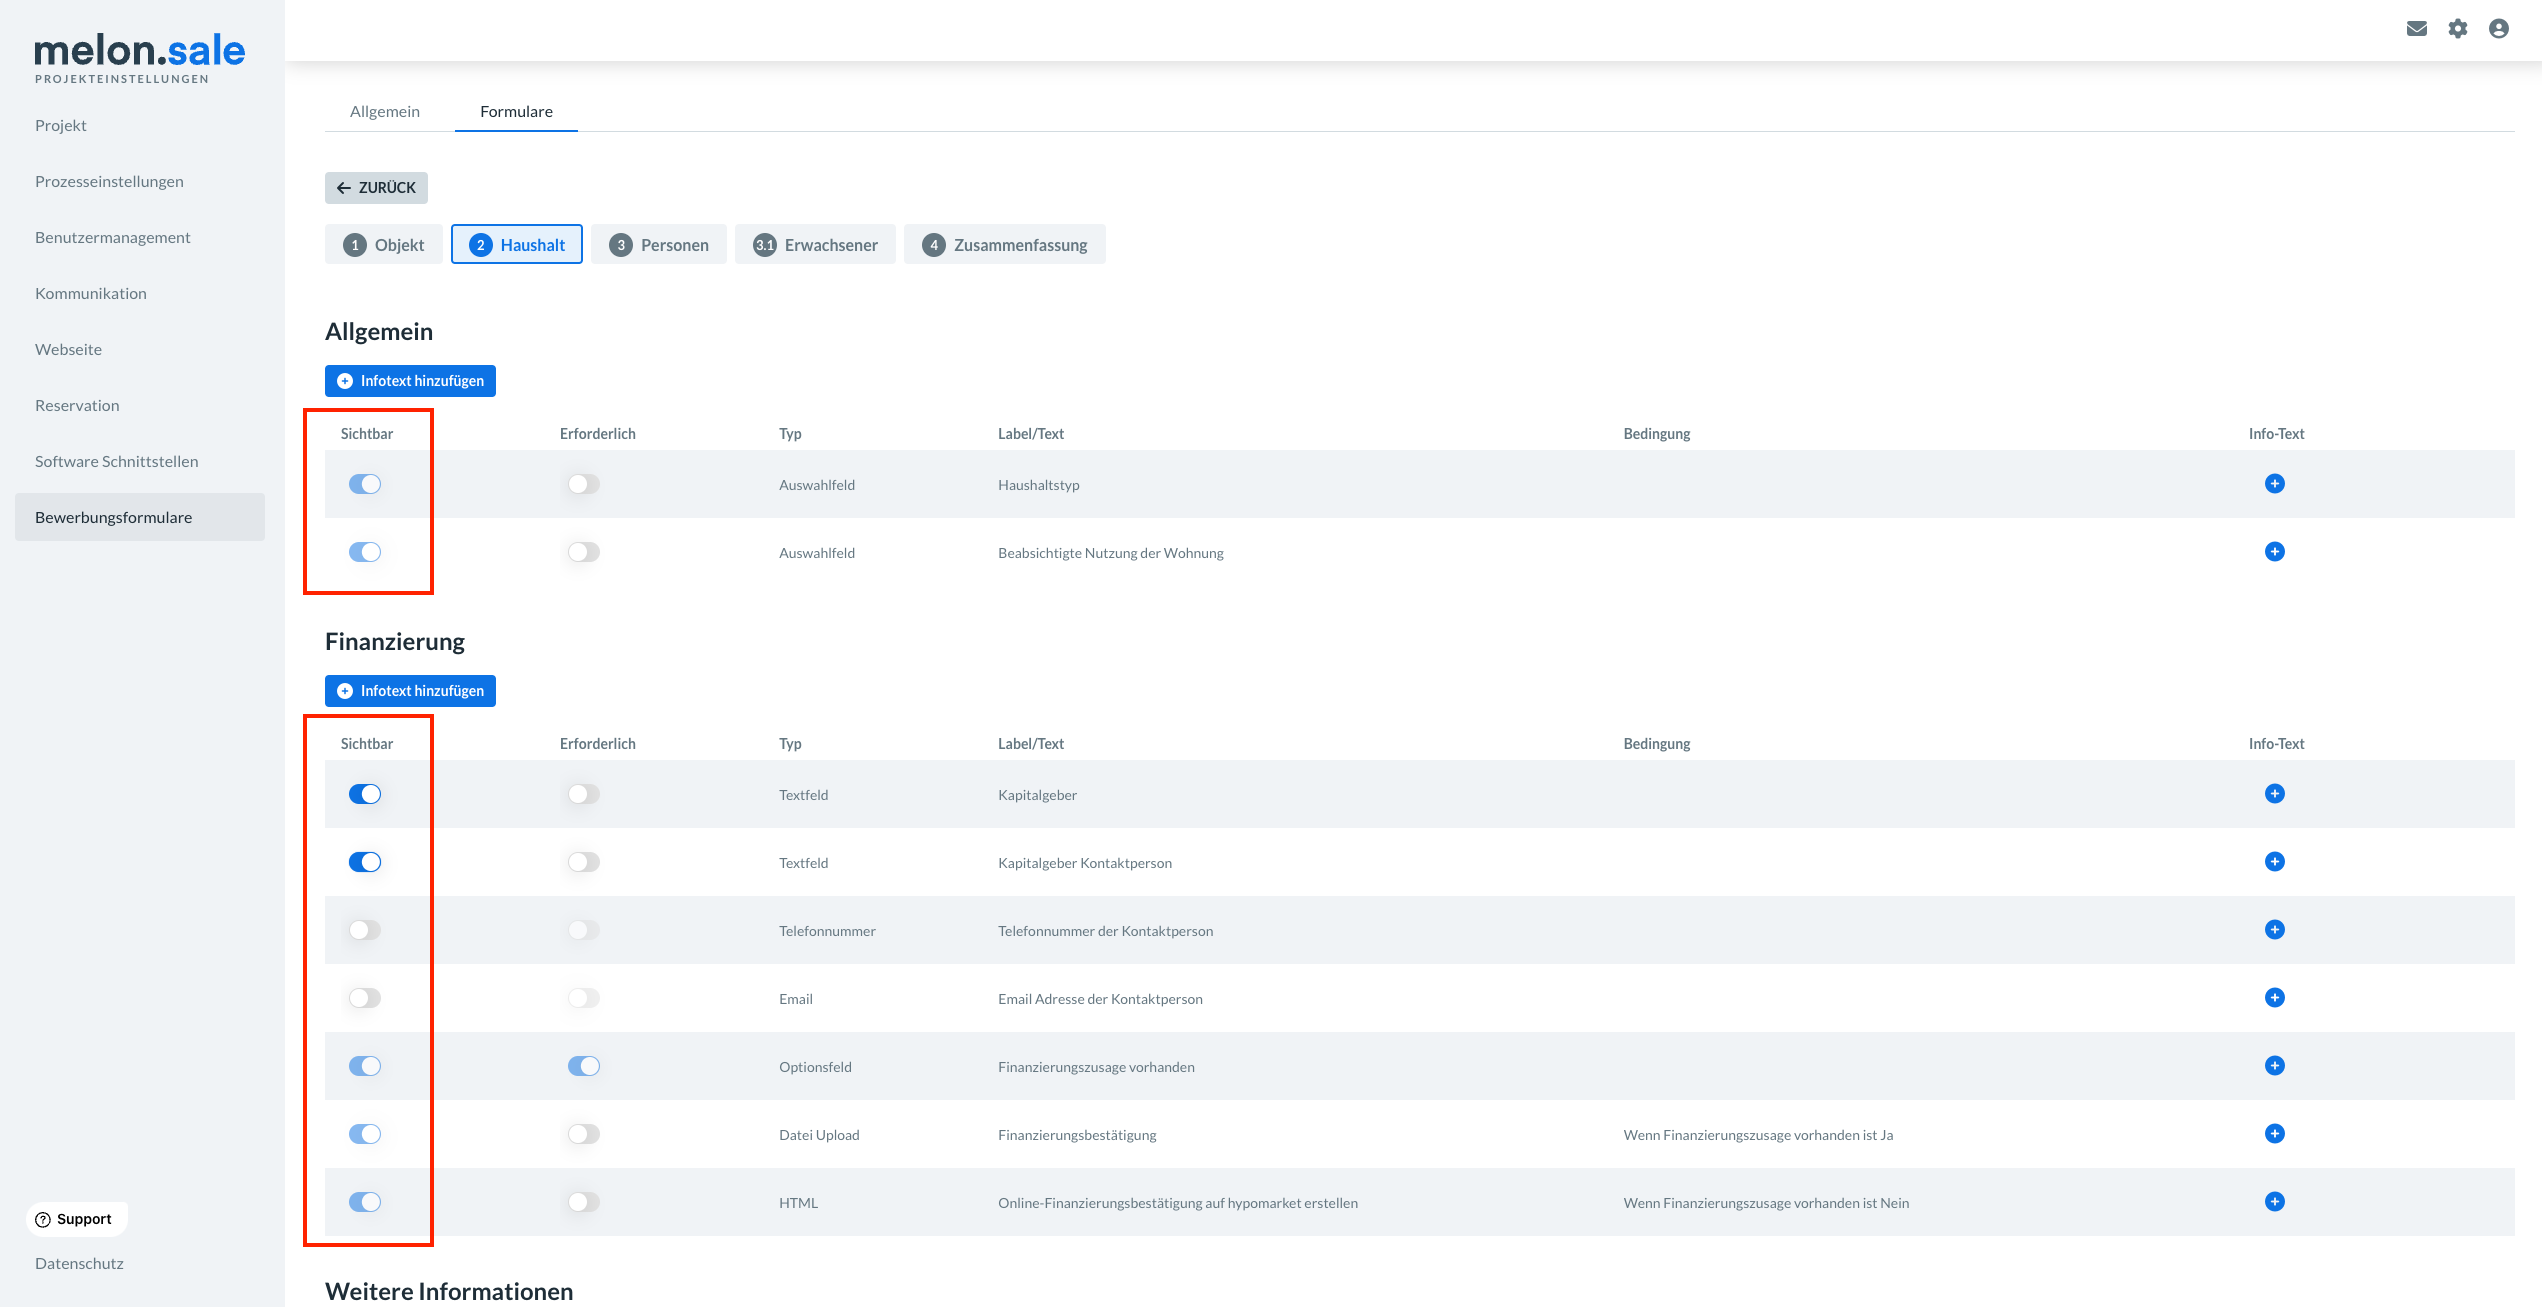Add info-text for Haushaltstyp row
Screen dimensions: 2542x1307
click(x=2274, y=484)
